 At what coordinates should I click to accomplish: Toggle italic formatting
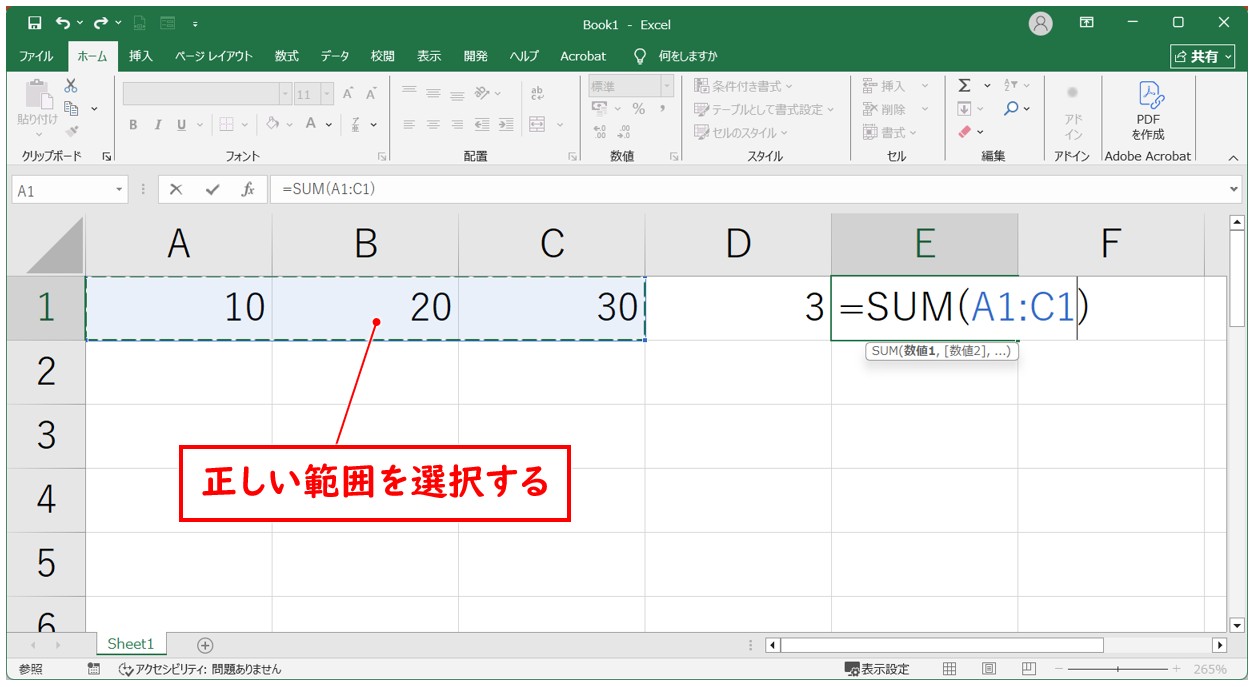(157, 125)
